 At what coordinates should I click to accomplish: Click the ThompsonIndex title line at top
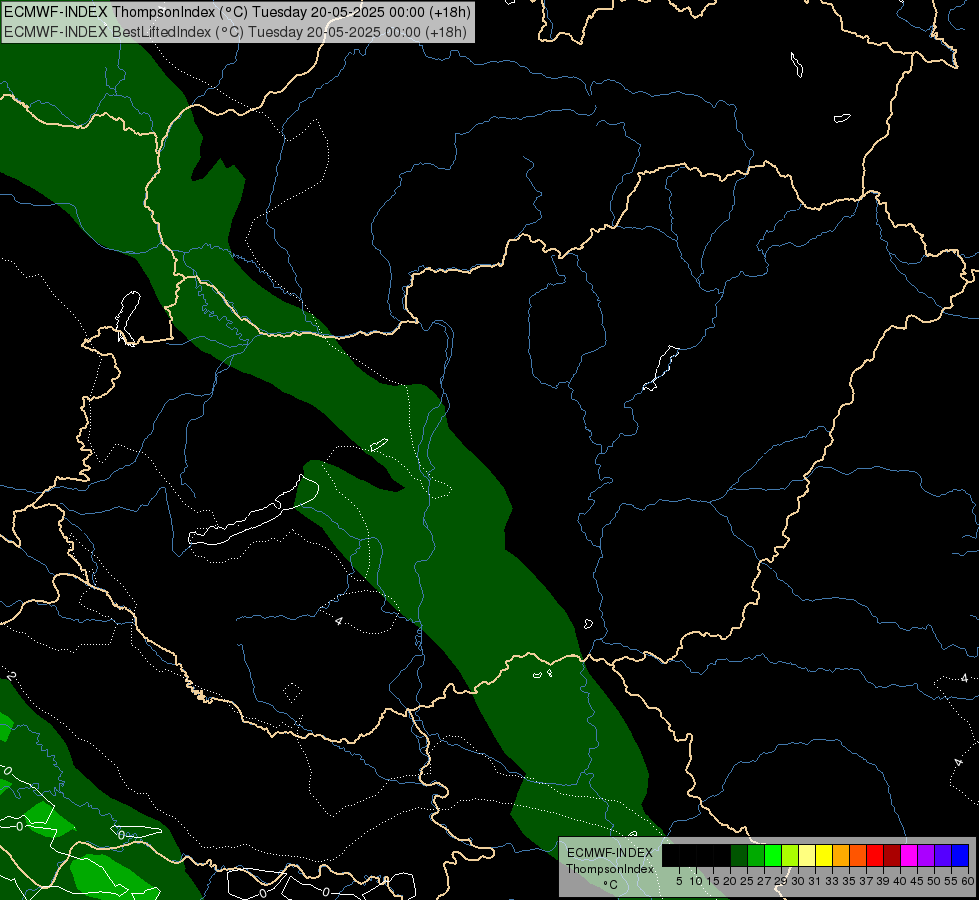(237, 12)
